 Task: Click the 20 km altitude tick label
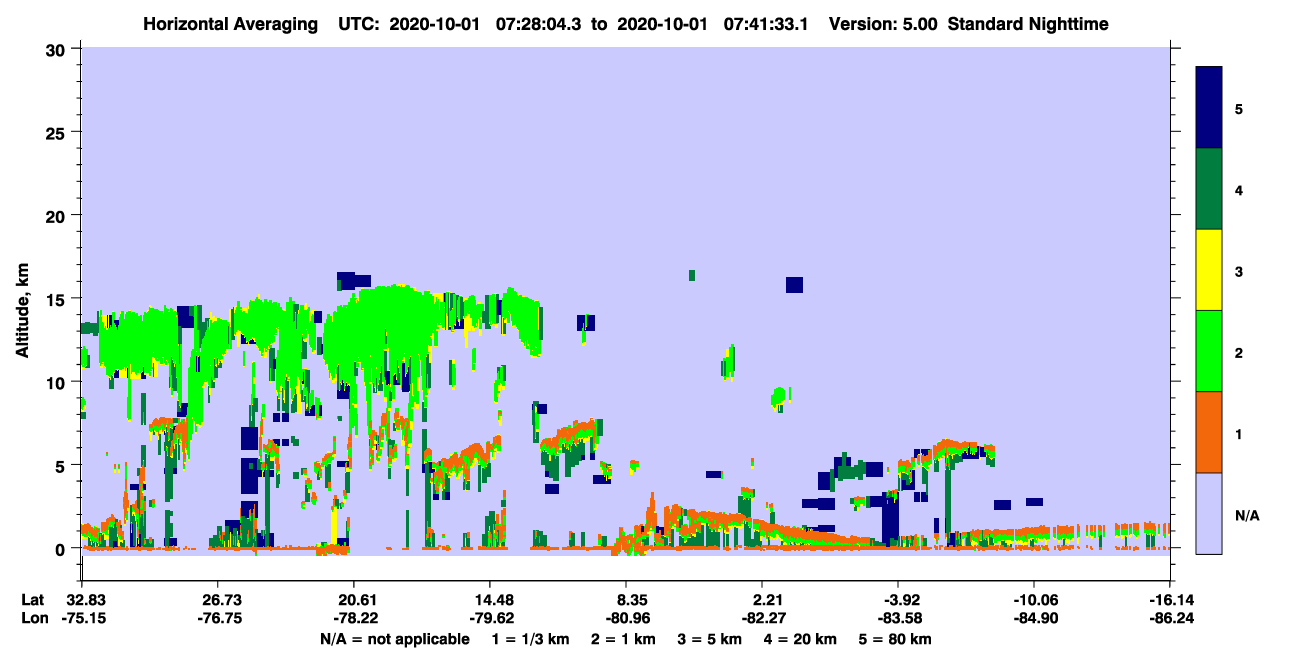pyautogui.click(x=57, y=215)
